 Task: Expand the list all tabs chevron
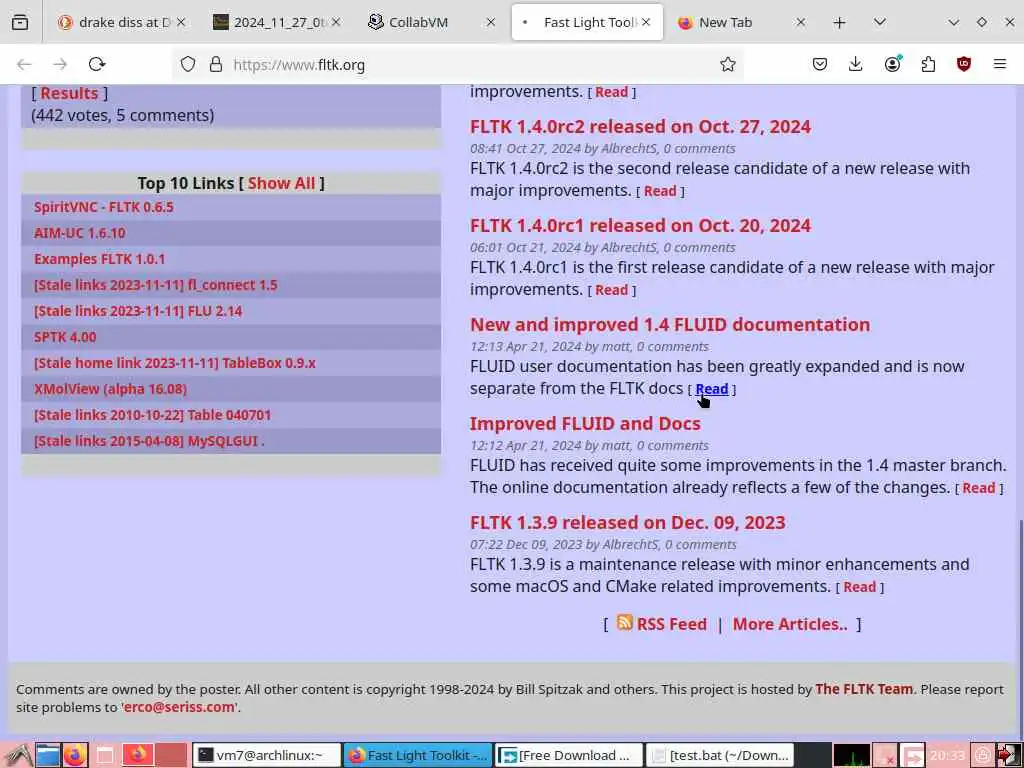coord(880,22)
